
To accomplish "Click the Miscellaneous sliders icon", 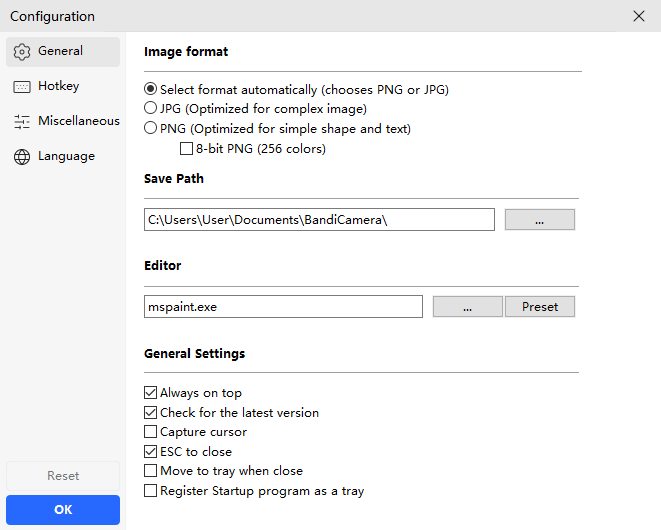I will 22,122.
